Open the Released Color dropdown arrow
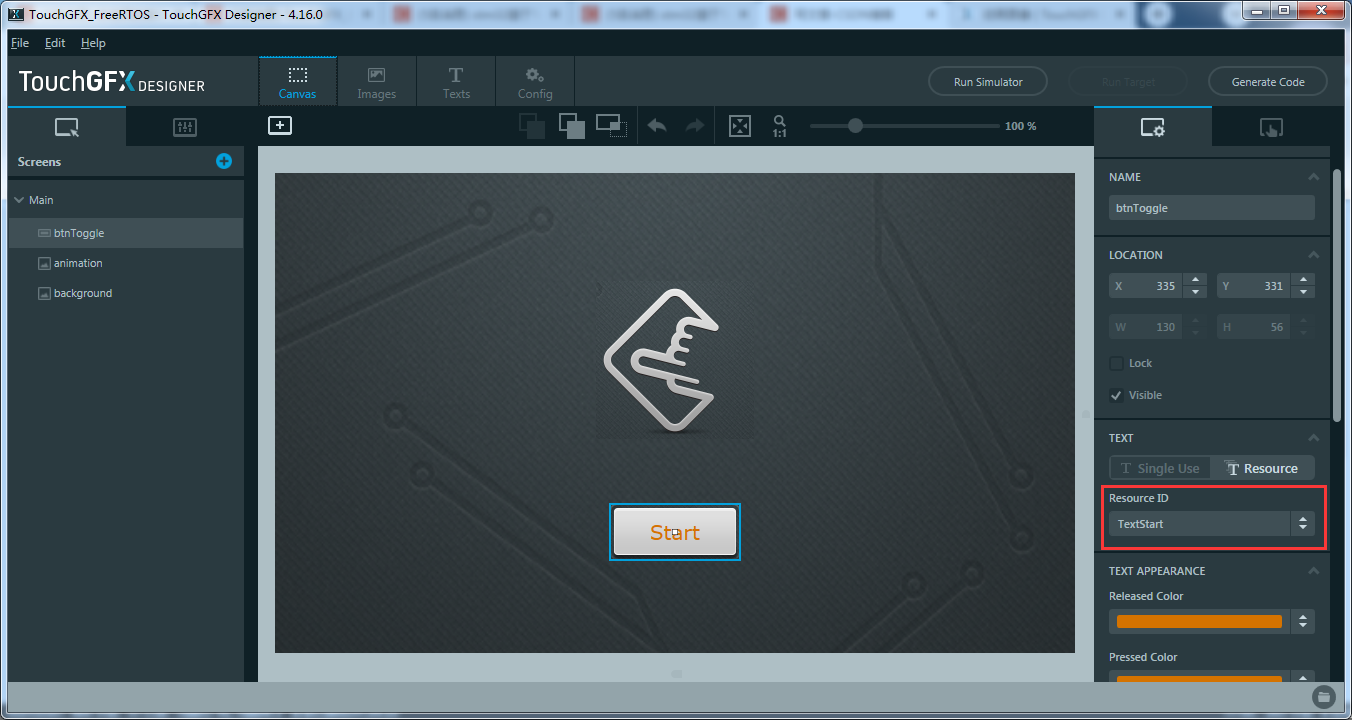 point(1302,622)
